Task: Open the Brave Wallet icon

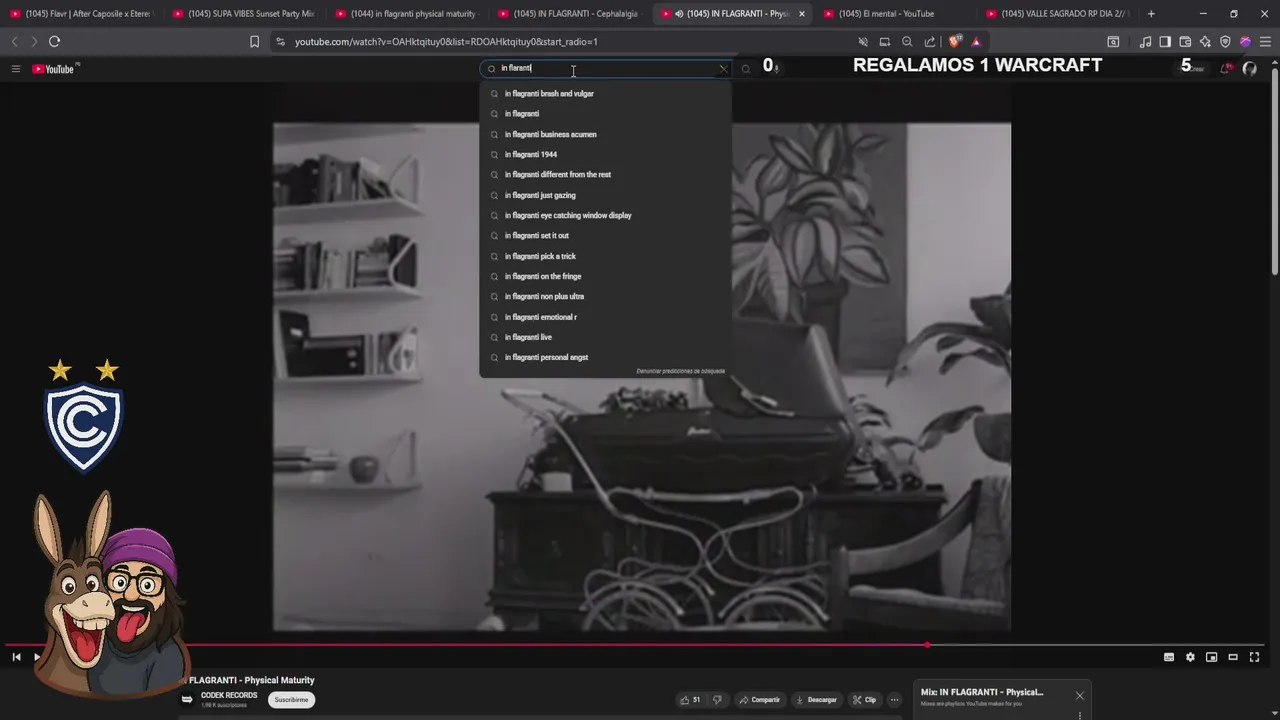Action: [1185, 42]
